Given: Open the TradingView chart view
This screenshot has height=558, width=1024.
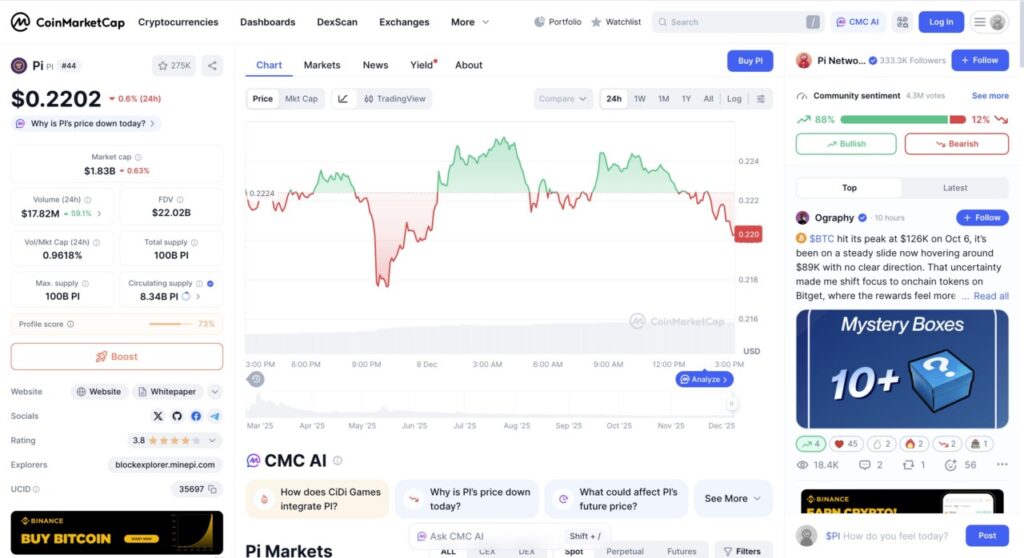Looking at the screenshot, I should 395,99.
